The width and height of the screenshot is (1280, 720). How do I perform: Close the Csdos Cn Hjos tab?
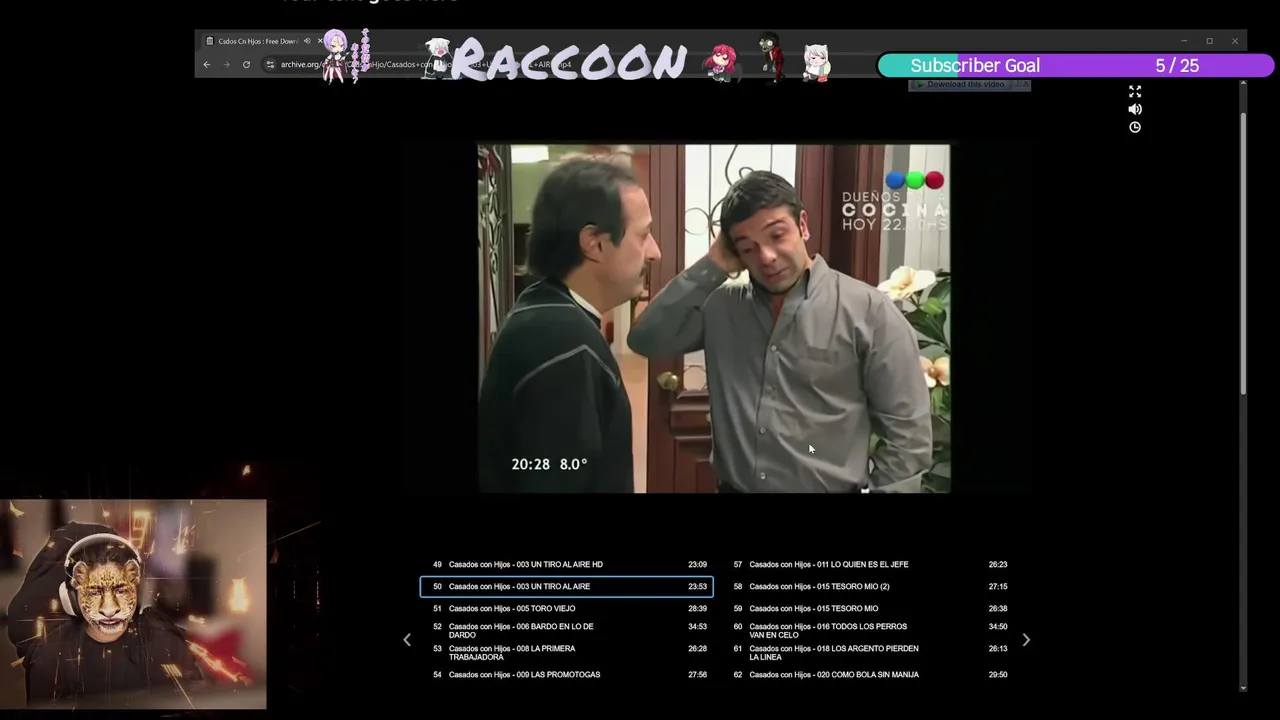point(320,41)
